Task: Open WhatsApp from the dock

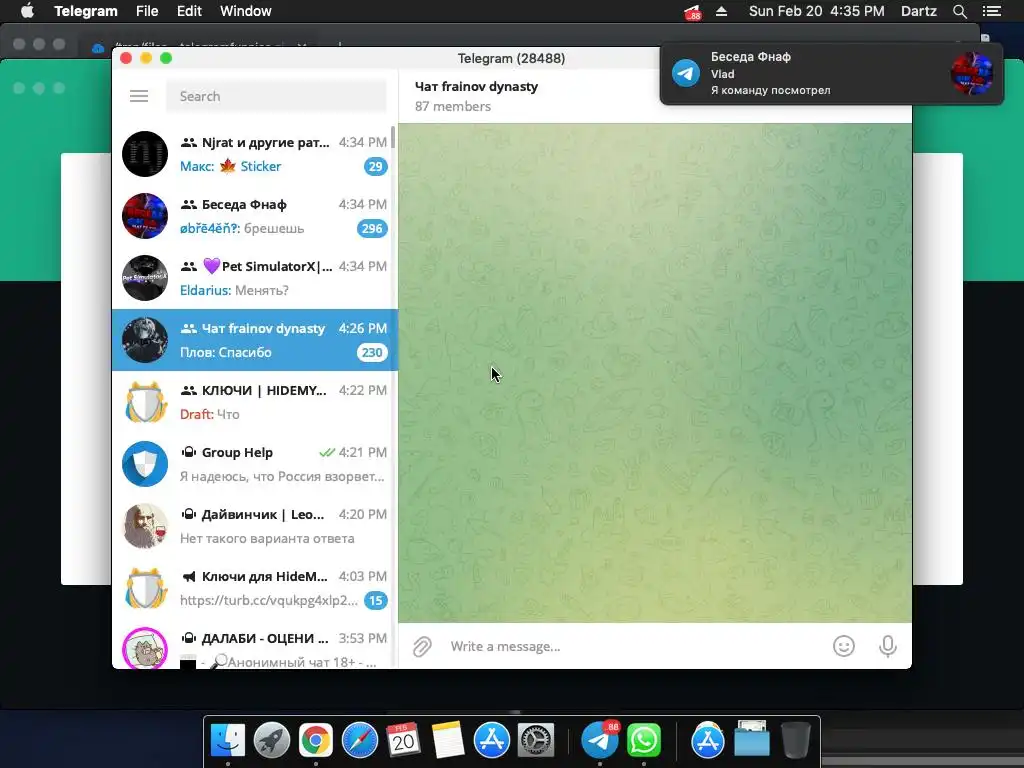Action: (x=644, y=741)
